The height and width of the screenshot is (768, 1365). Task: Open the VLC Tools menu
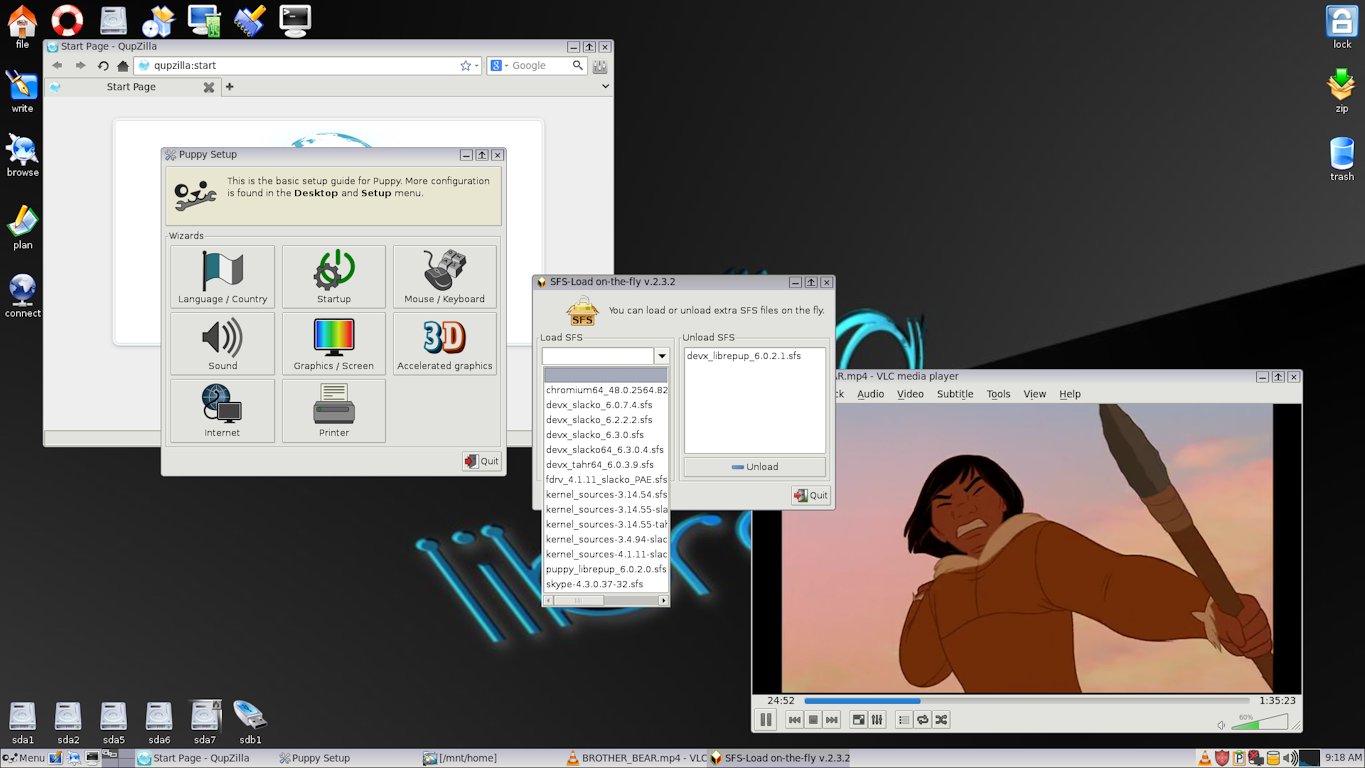click(x=998, y=394)
